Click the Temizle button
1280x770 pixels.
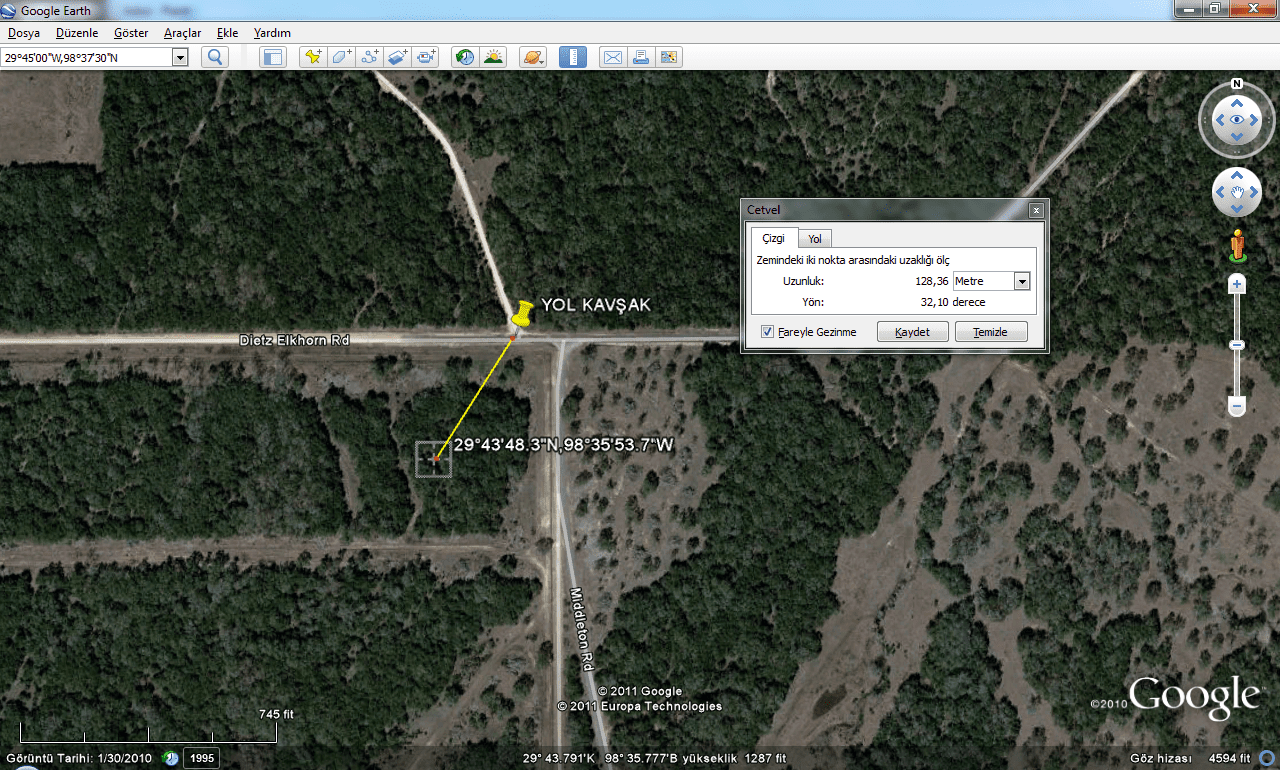991,332
